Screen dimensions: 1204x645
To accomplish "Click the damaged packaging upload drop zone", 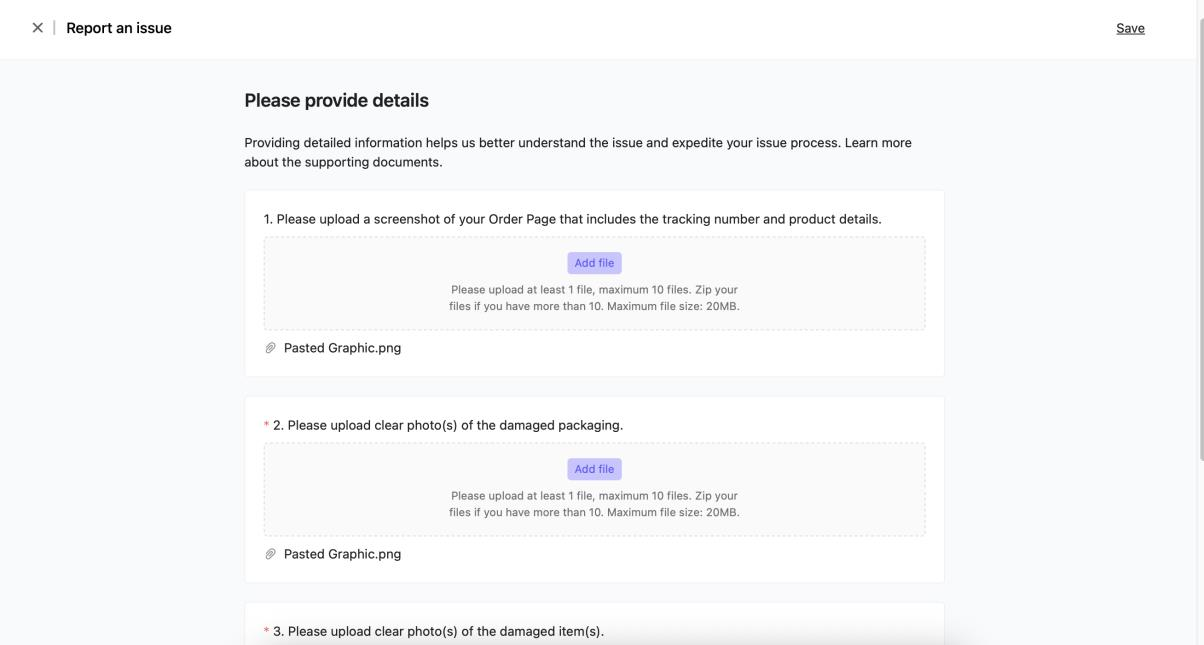I will 400,489.
